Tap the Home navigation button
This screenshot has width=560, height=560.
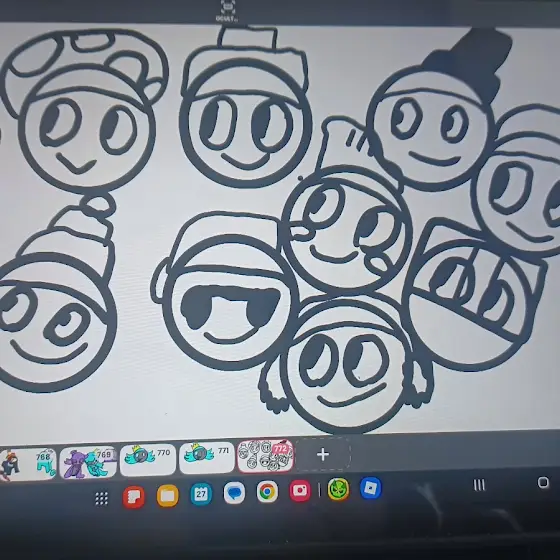coord(543,482)
